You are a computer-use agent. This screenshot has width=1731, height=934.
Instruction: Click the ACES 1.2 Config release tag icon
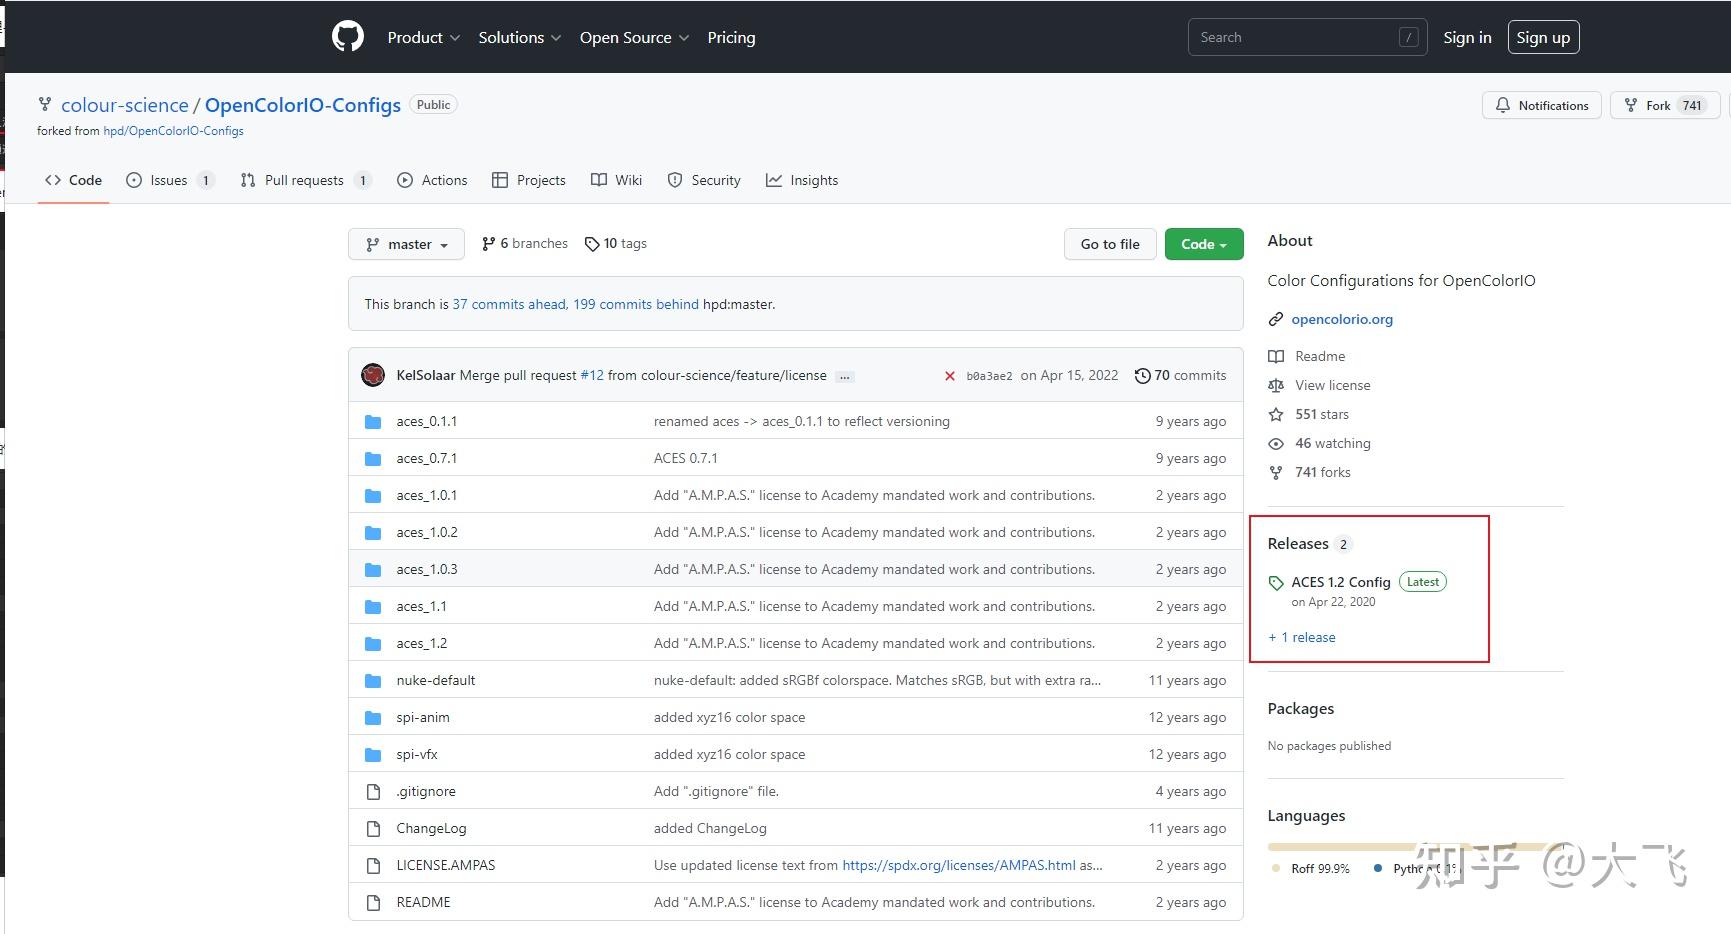(x=1276, y=583)
